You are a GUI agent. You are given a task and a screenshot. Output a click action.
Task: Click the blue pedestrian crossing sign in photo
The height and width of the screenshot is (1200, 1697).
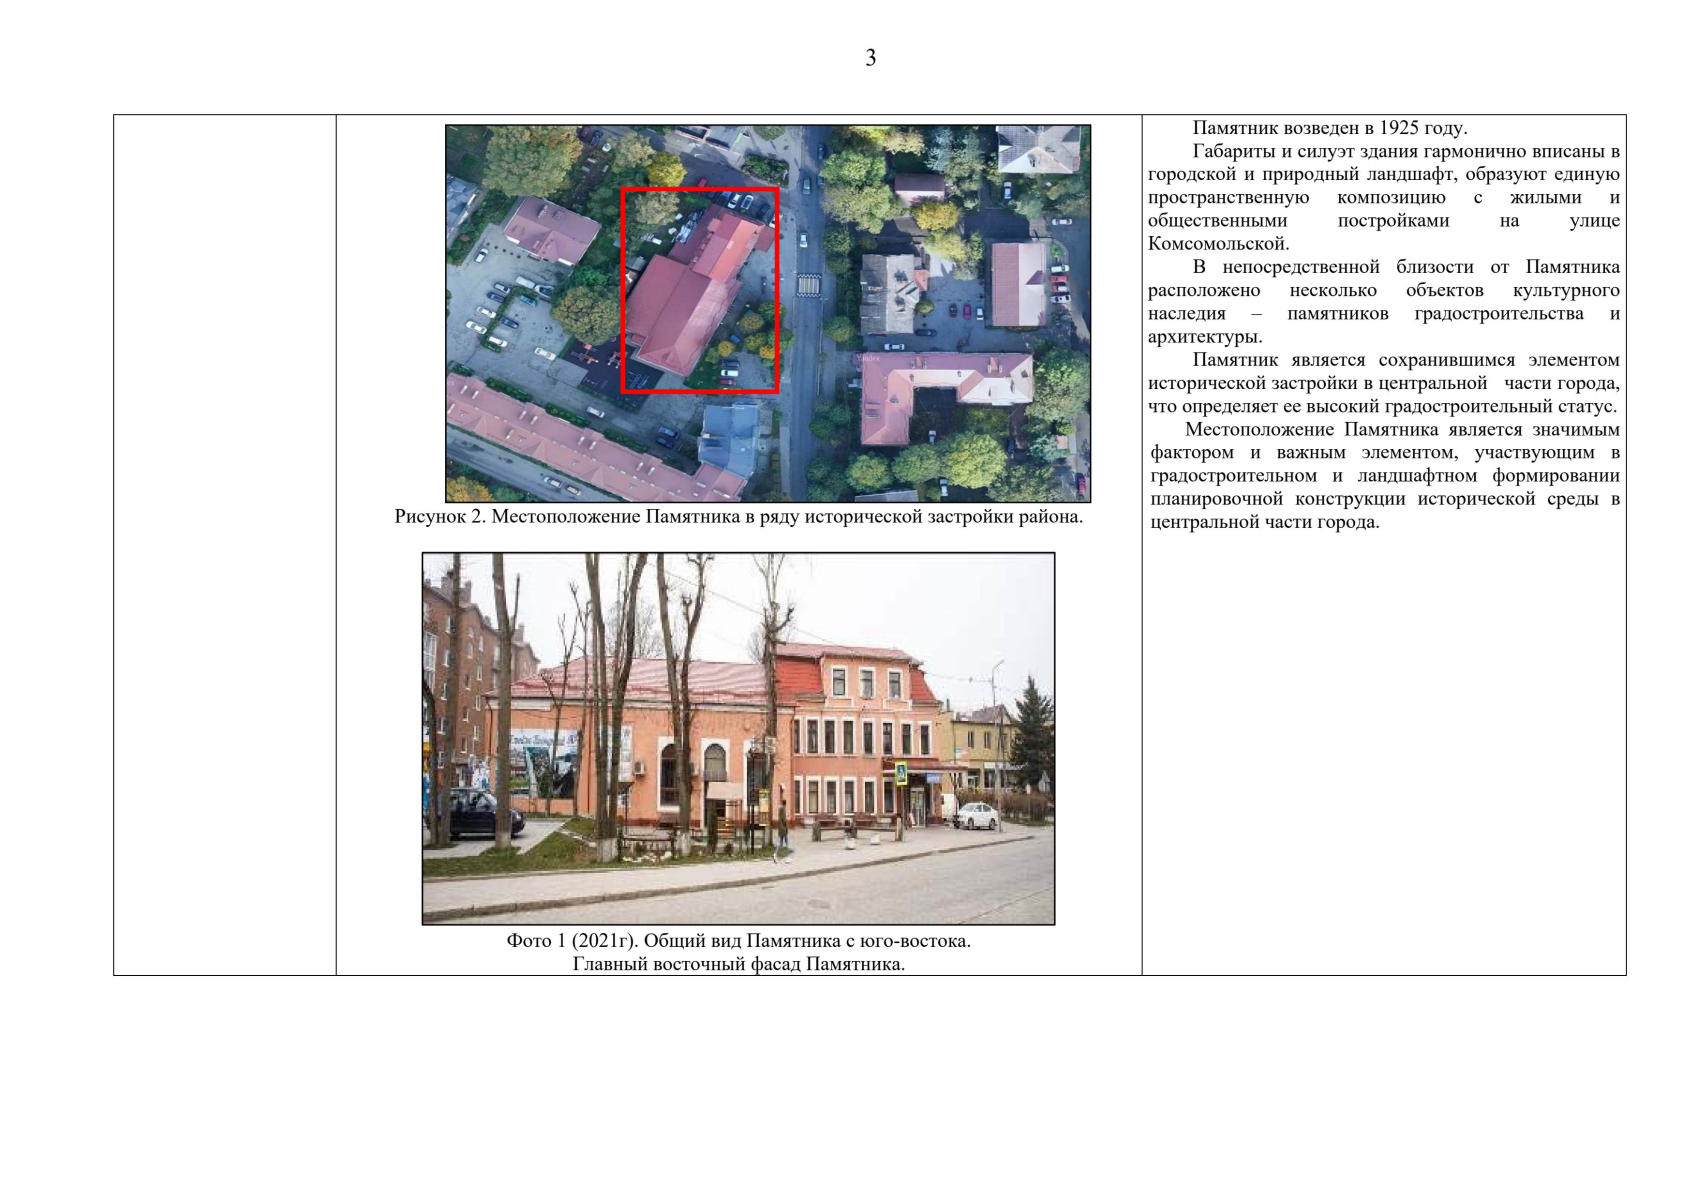(900, 772)
